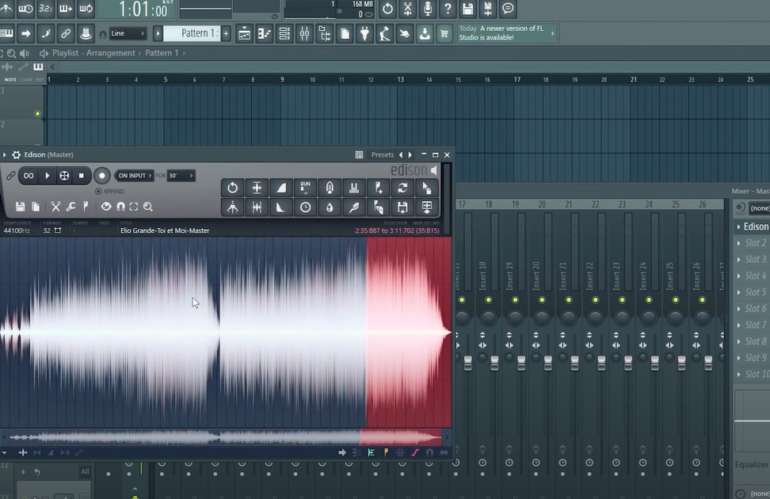This screenshot has width=770, height=499.
Task: Toggle Insert 20 mixer track enable light
Action: coord(542,300)
